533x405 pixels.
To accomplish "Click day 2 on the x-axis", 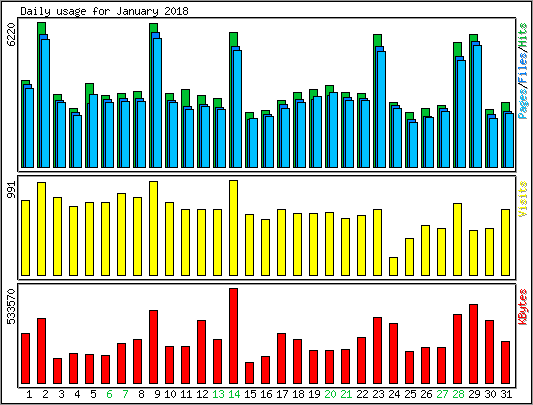I will pos(45,394).
